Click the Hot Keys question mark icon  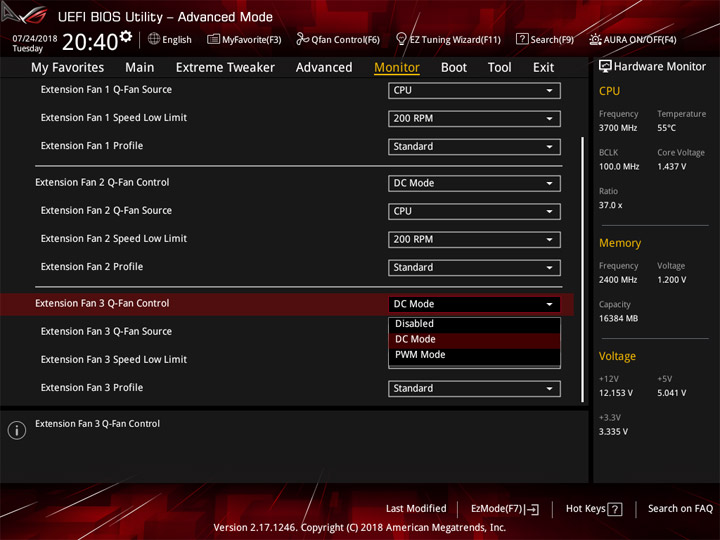[x=614, y=509]
